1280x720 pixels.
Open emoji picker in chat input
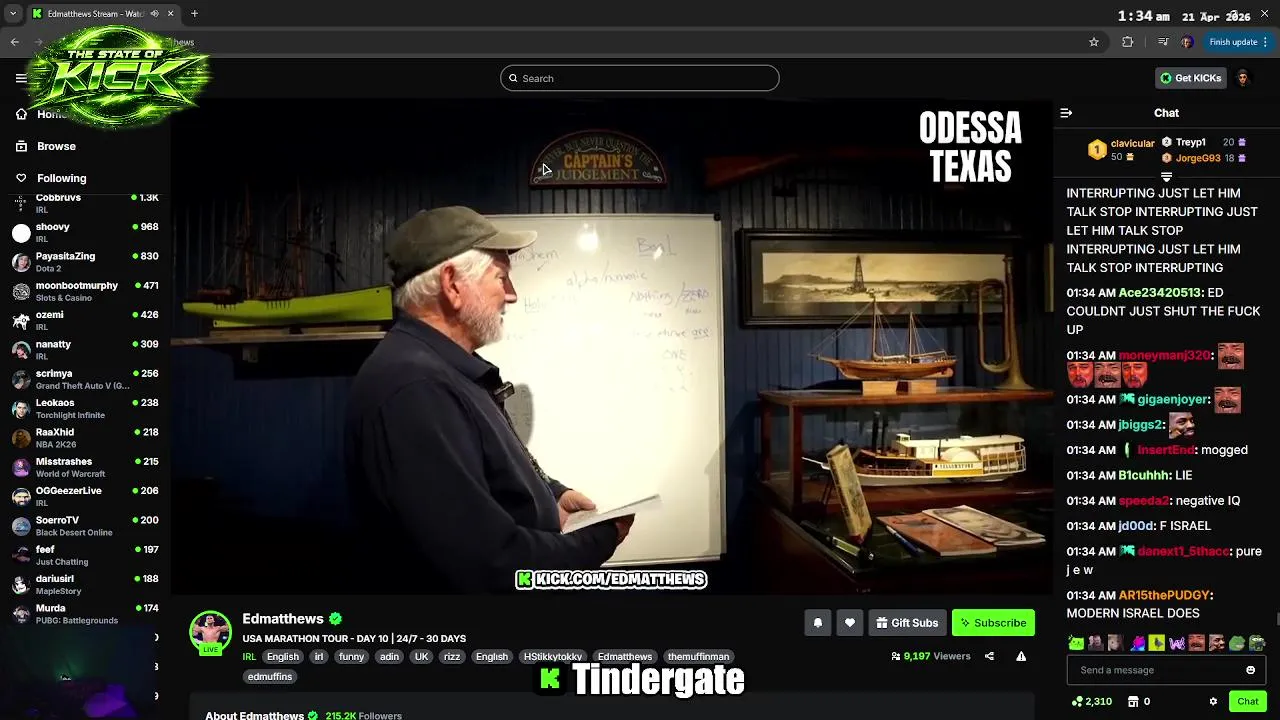(1250, 670)
